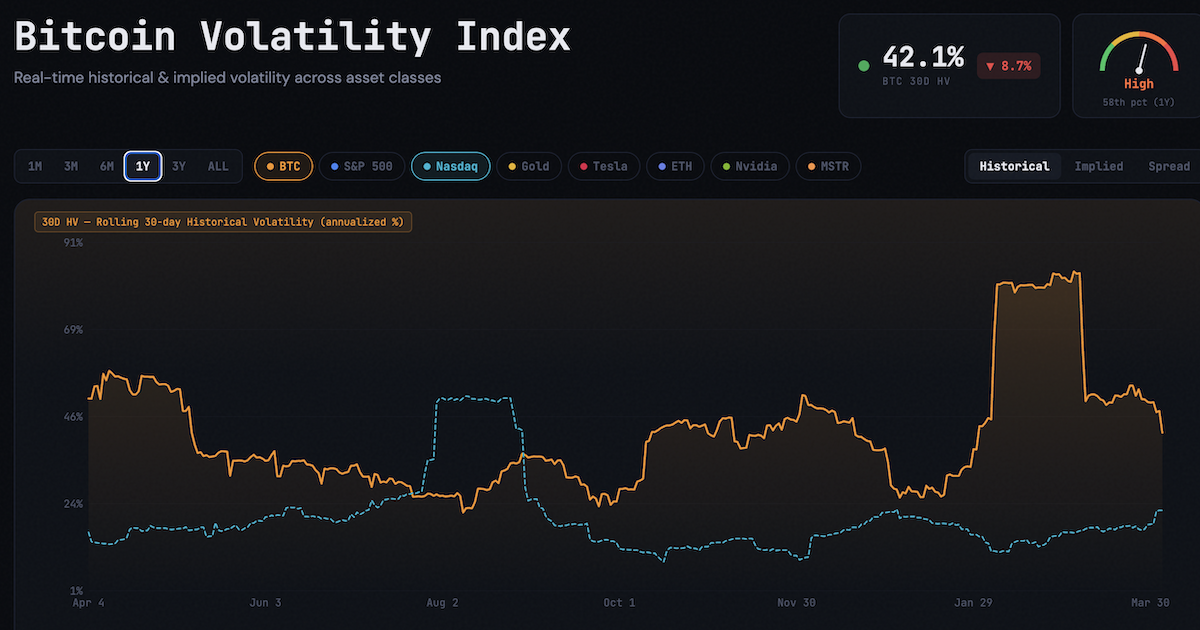Click the 'High' gauge reading text
The width and height of the screenshot is (1200, 630).
click(x=1139, y=84)
